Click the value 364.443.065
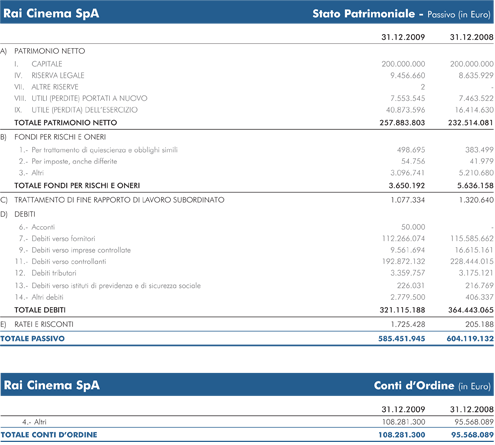 471,310
